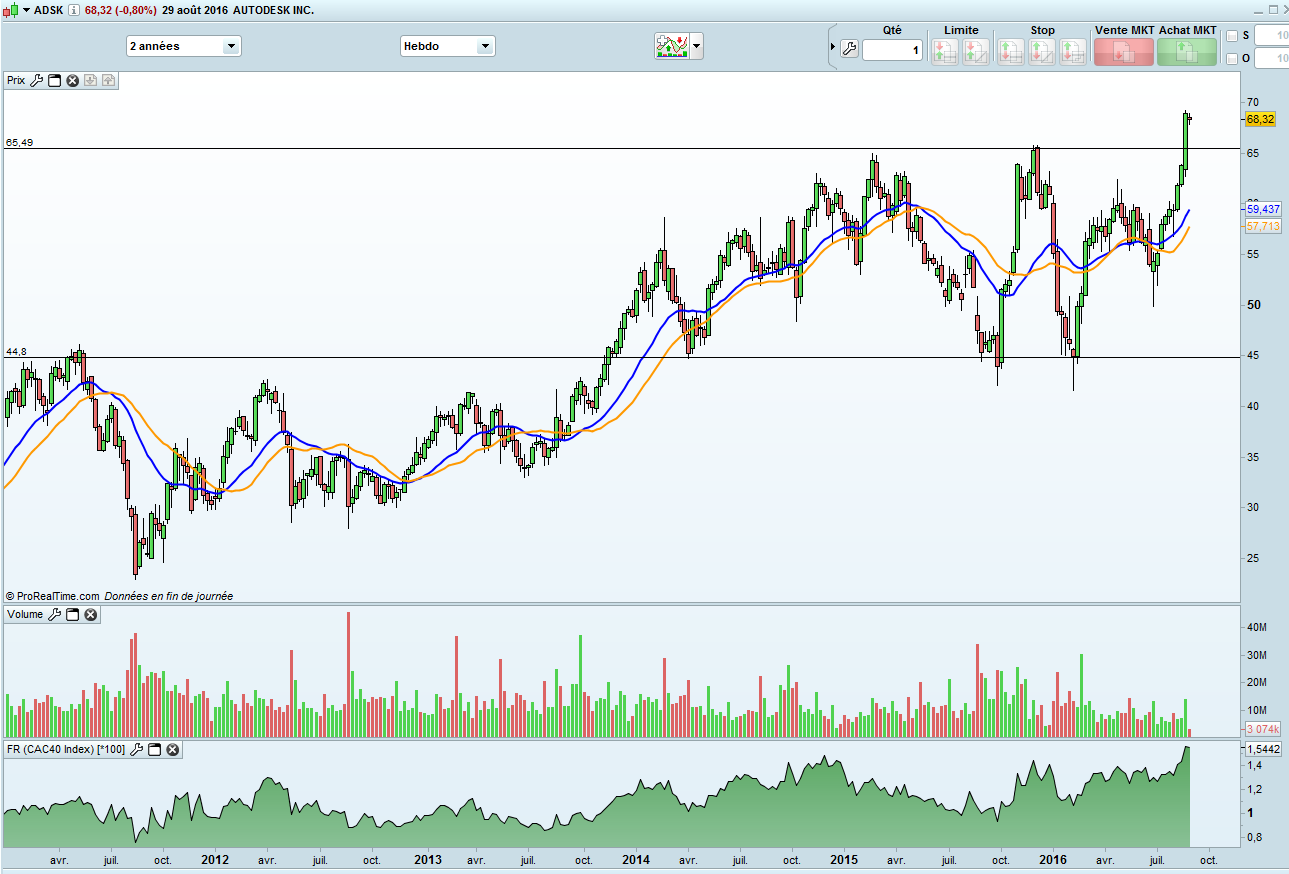Screen dimensions: 1289x874
Task: Expand arrow next to indicator icon
Action: [697, 46]
